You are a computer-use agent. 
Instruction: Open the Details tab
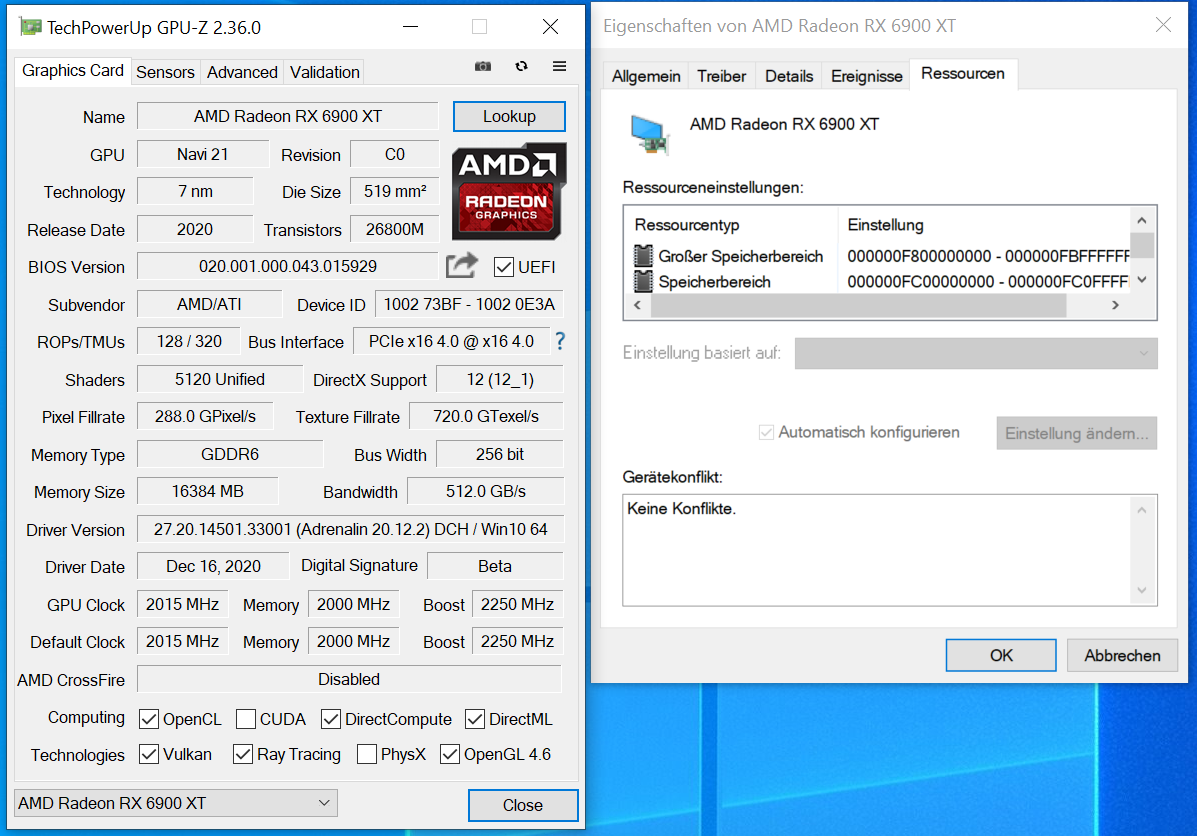pos(789,76)
